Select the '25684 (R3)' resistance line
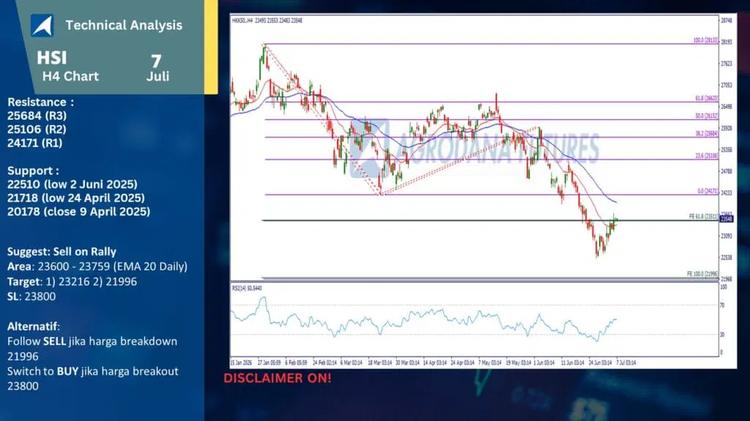The image size is (750, 421). click(37, 116)
